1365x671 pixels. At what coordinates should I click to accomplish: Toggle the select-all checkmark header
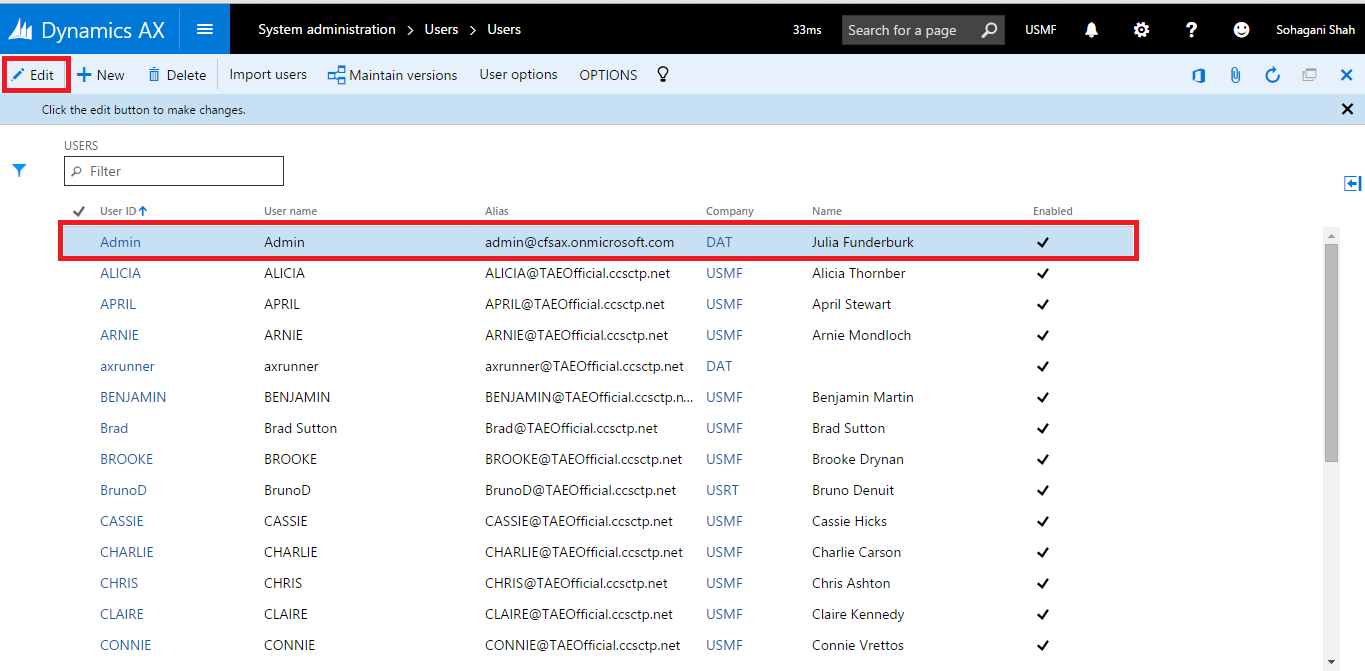[x=79, y=211]
